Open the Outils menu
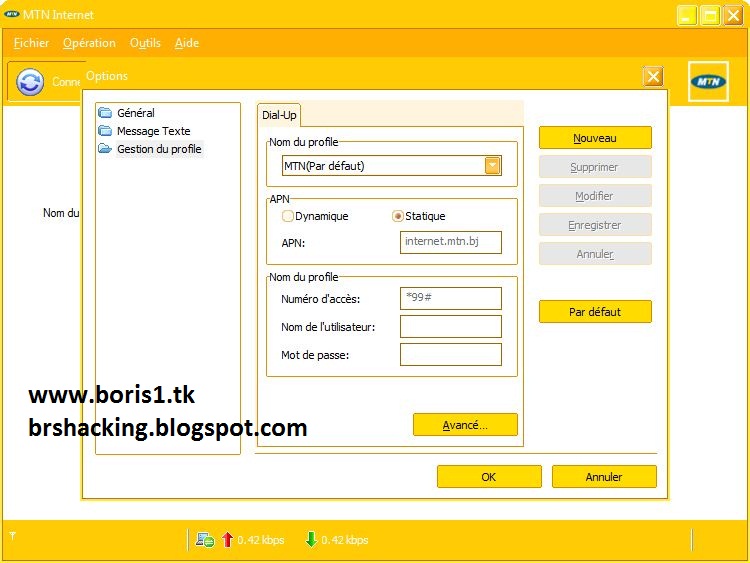 click(x=145, y=43)
